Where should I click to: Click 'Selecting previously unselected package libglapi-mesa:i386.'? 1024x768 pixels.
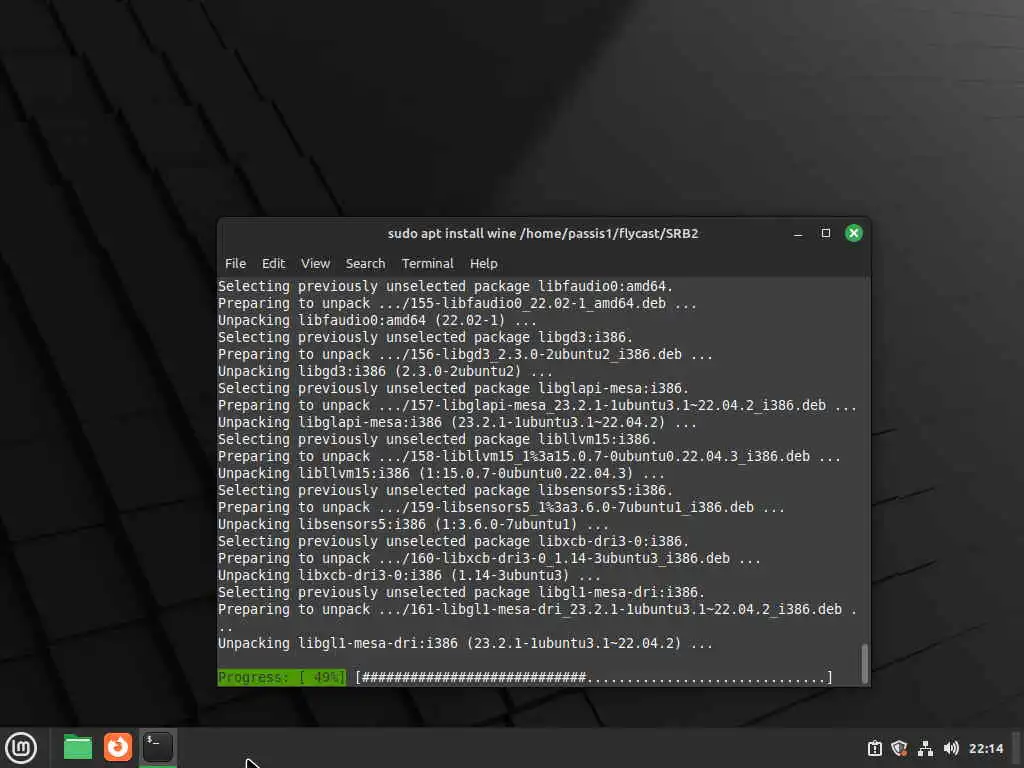click(453, 389)
